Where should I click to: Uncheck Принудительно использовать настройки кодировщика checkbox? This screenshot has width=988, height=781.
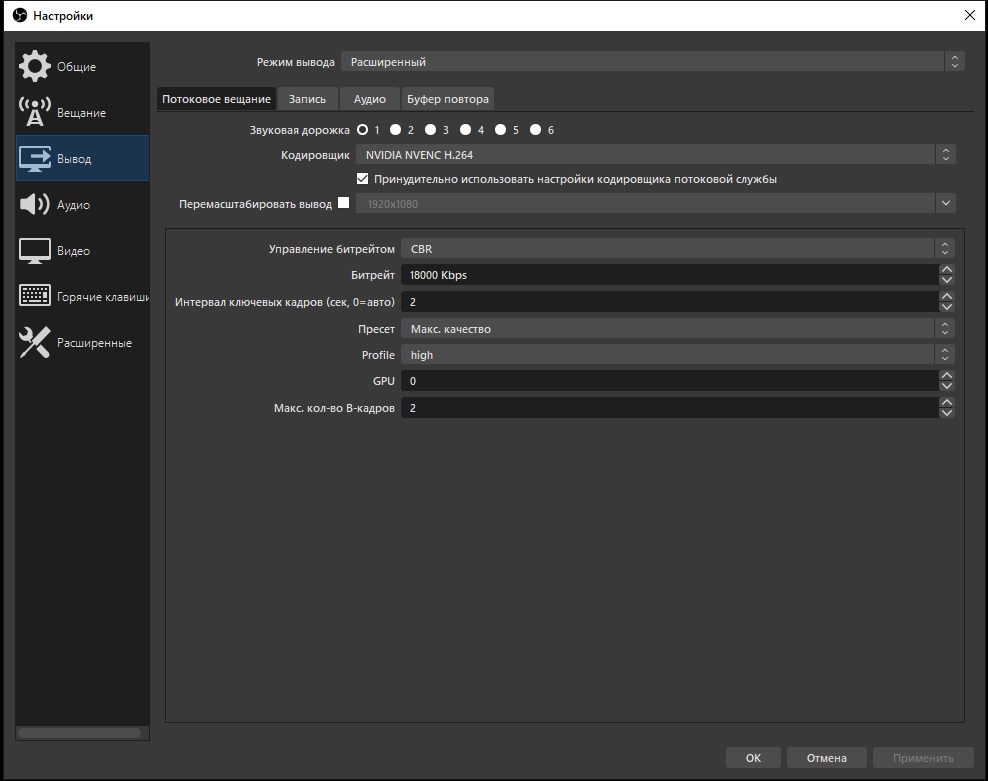(x=362, y=178)
